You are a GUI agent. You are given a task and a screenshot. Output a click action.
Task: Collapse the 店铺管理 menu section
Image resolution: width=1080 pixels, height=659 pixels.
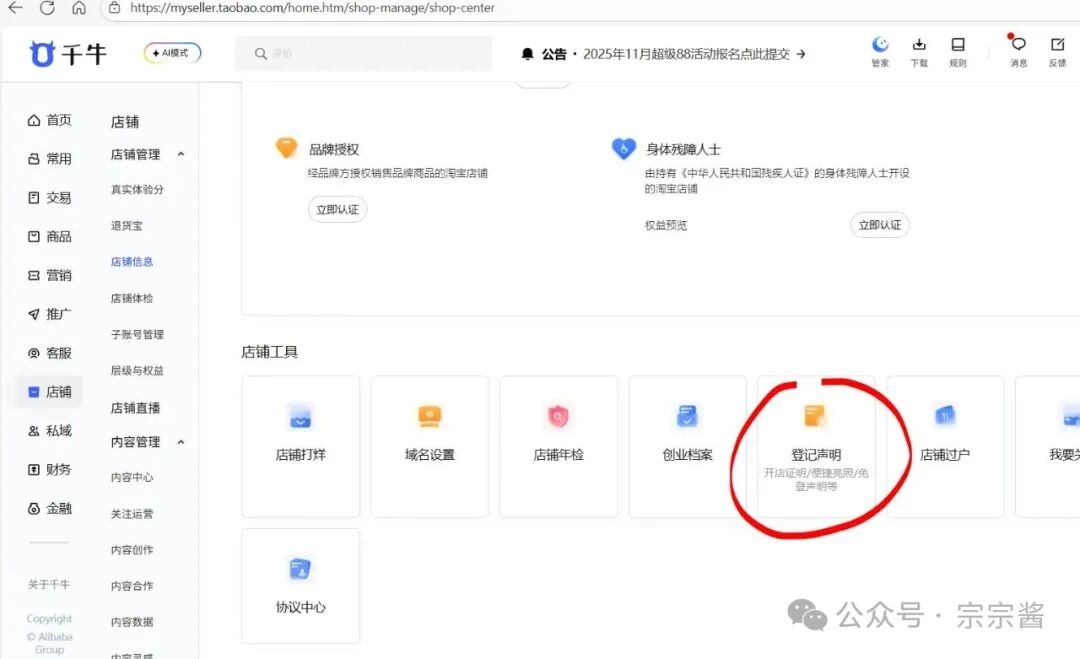181,155
